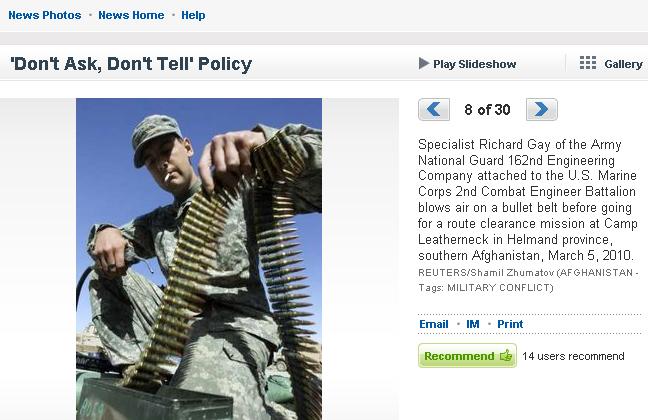Click the '14 users recommend' text
Viewport: 648px width, 420px height.
click(x=573, y=356)
